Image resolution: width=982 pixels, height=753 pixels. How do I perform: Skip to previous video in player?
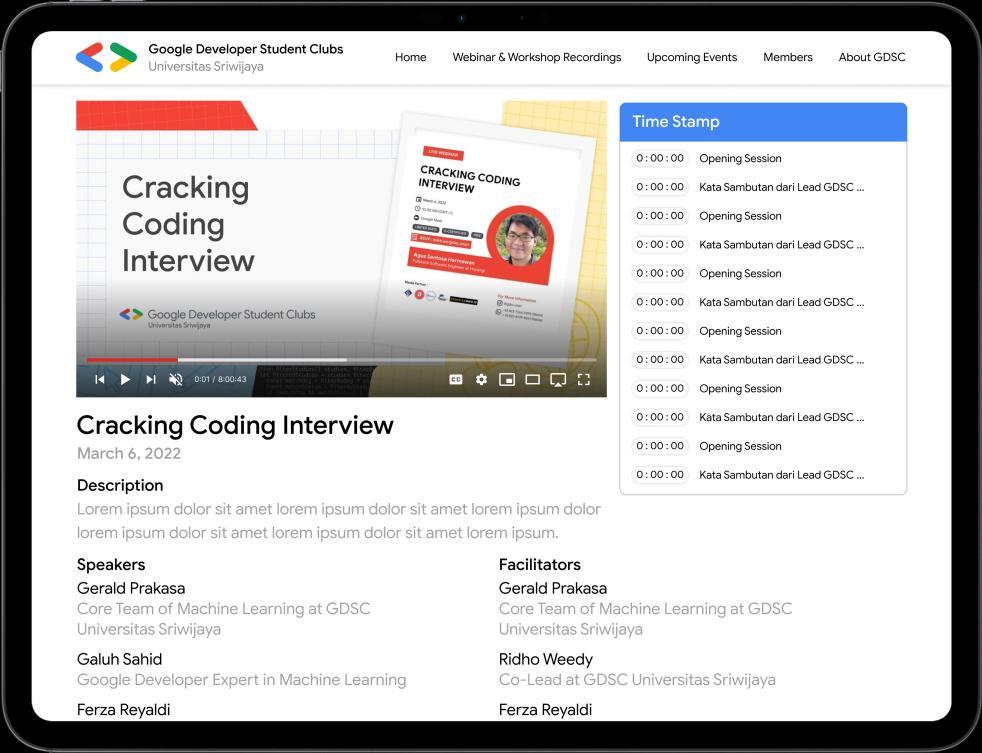100,379
